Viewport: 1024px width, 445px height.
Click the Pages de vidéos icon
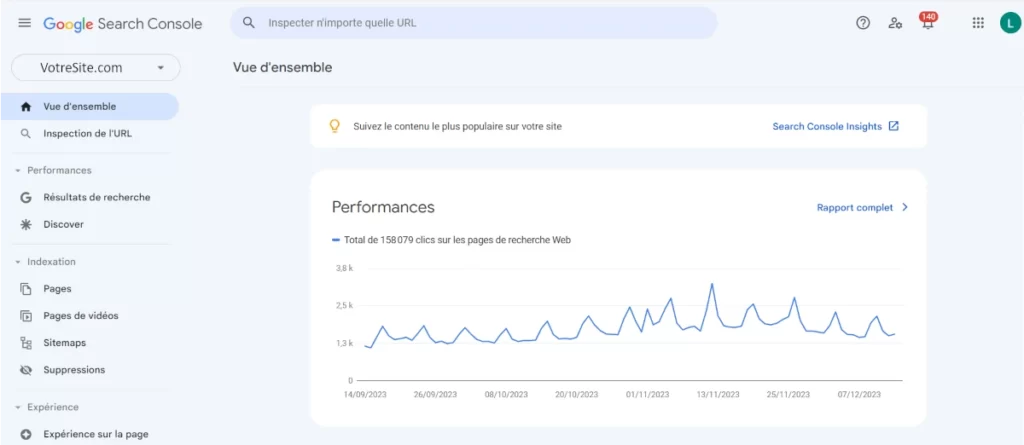(26, 316)
